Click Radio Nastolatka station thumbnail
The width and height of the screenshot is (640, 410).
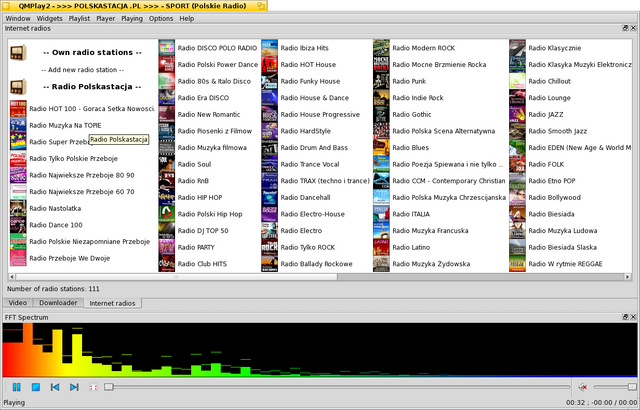coord(18,208)
